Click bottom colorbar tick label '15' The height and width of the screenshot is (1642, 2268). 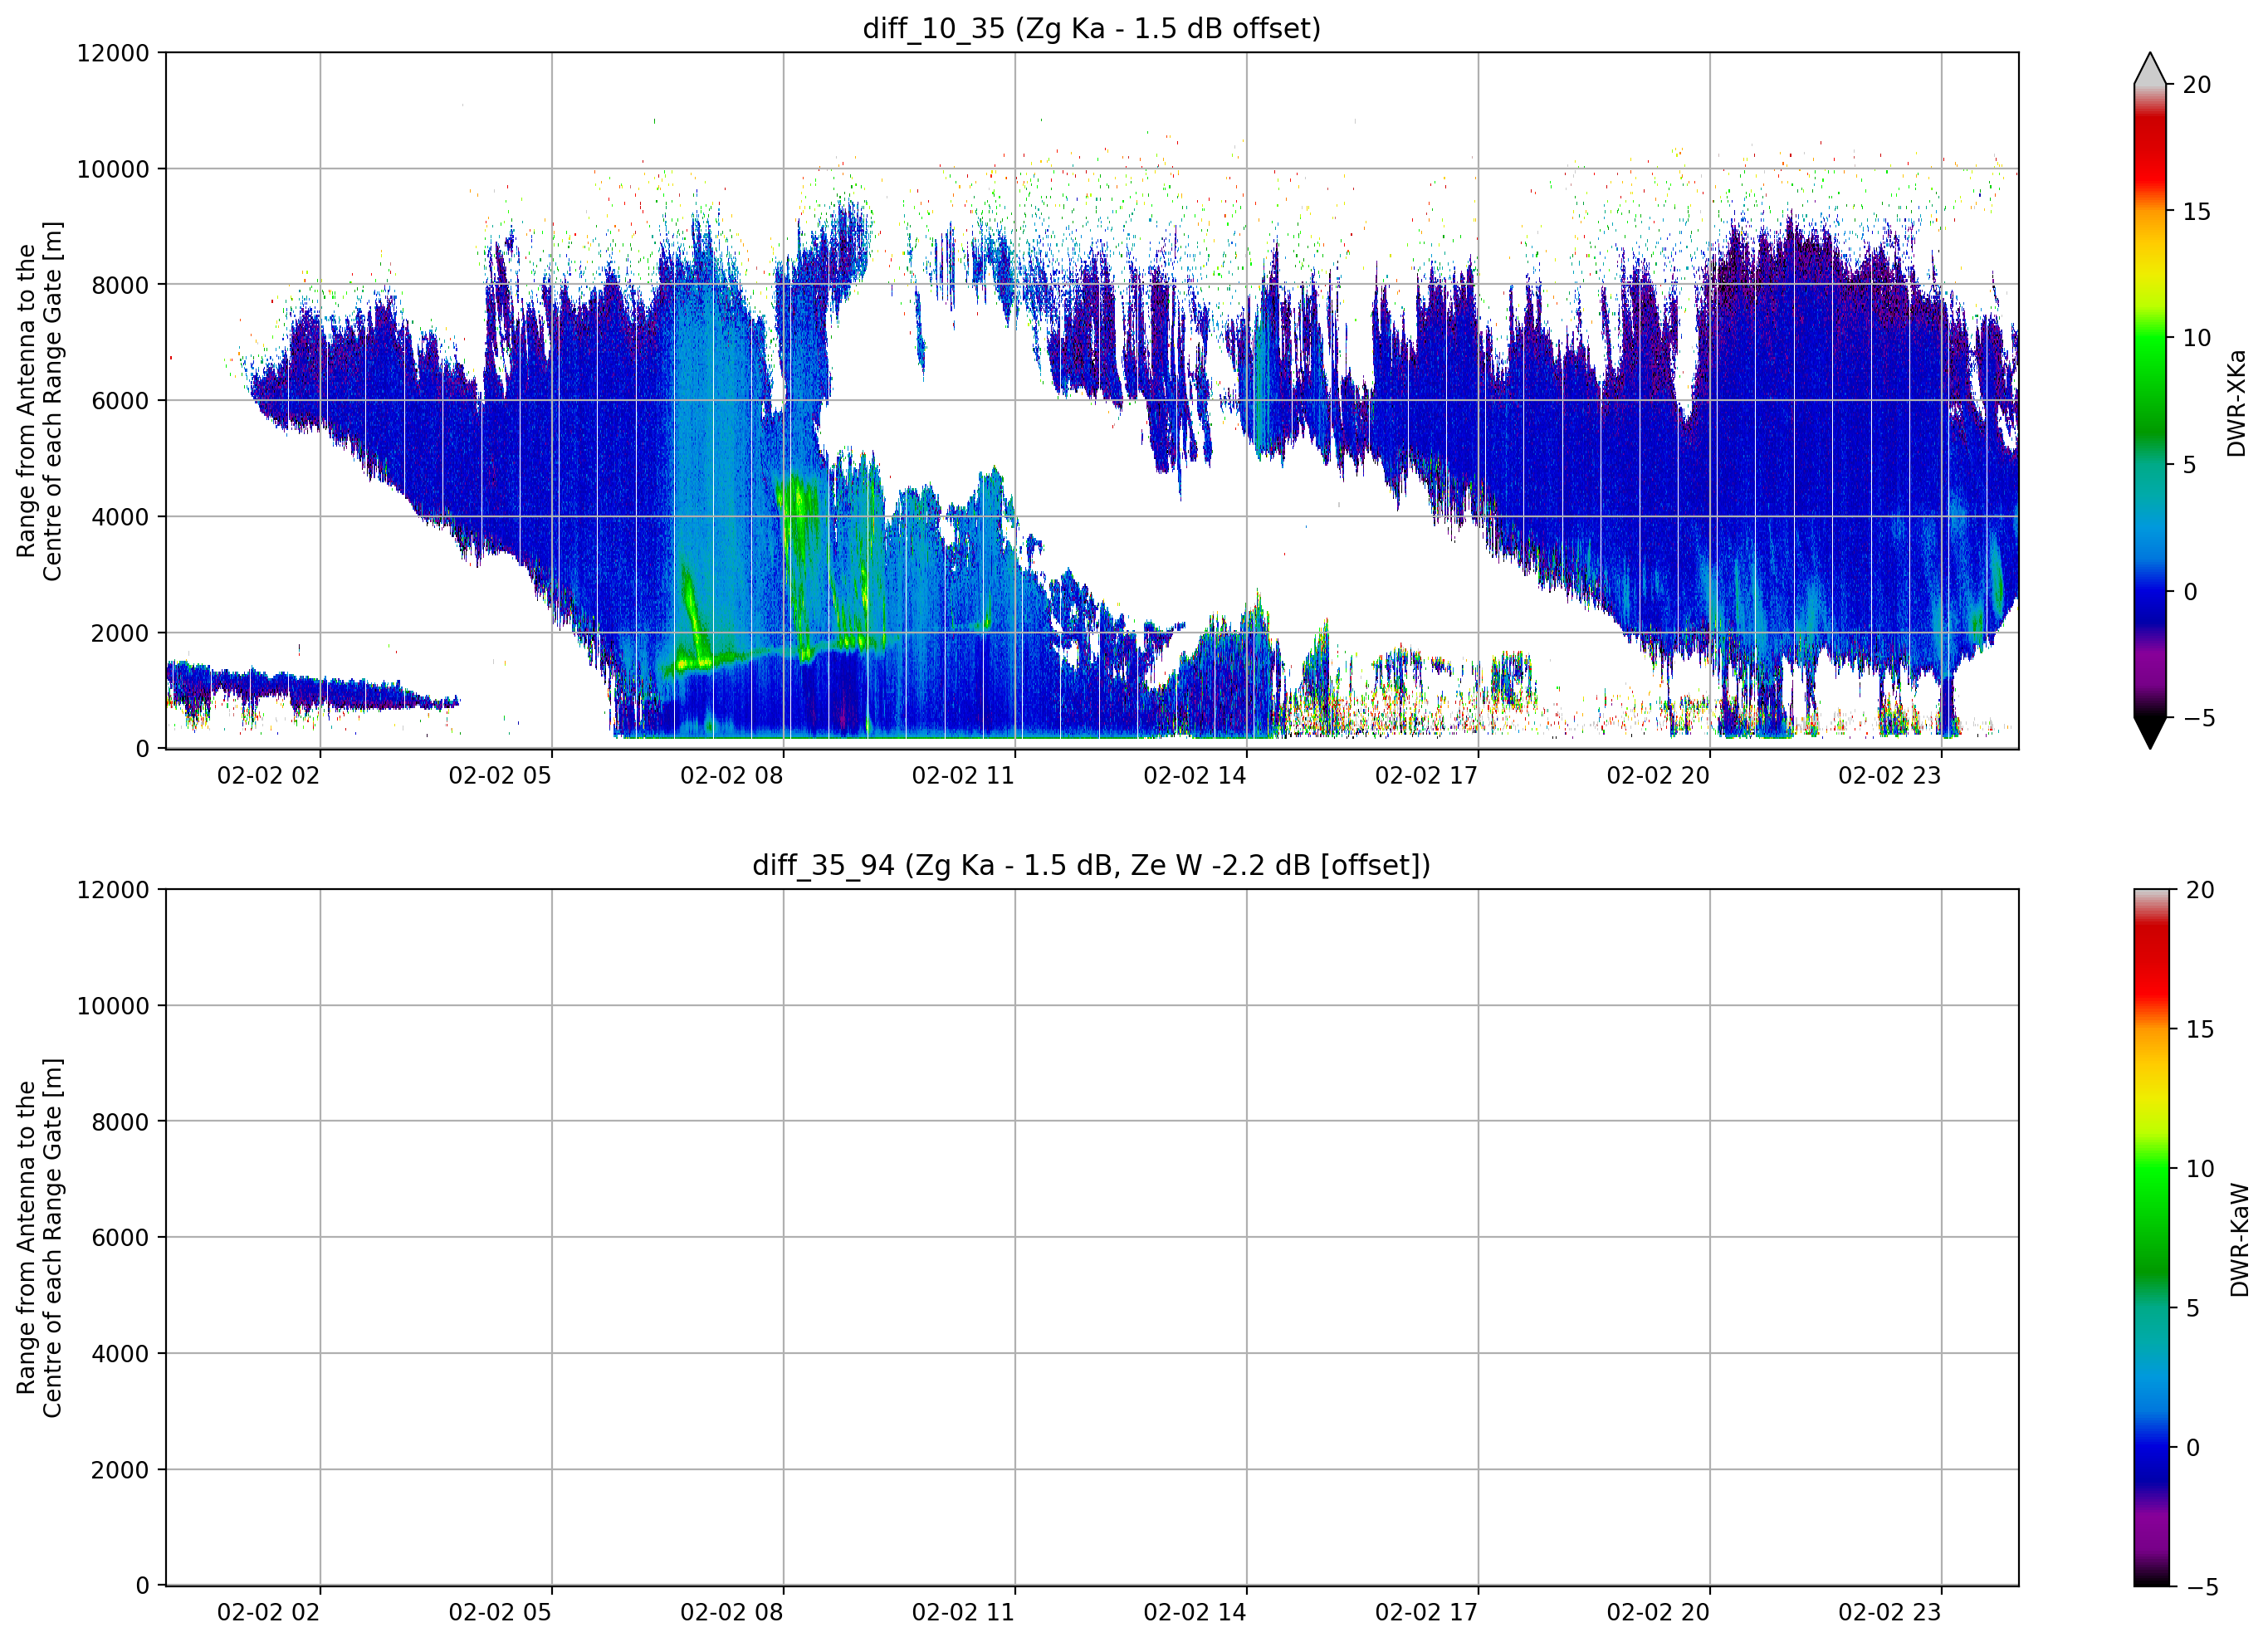pyautogui.click(x=2200, y=1029)
